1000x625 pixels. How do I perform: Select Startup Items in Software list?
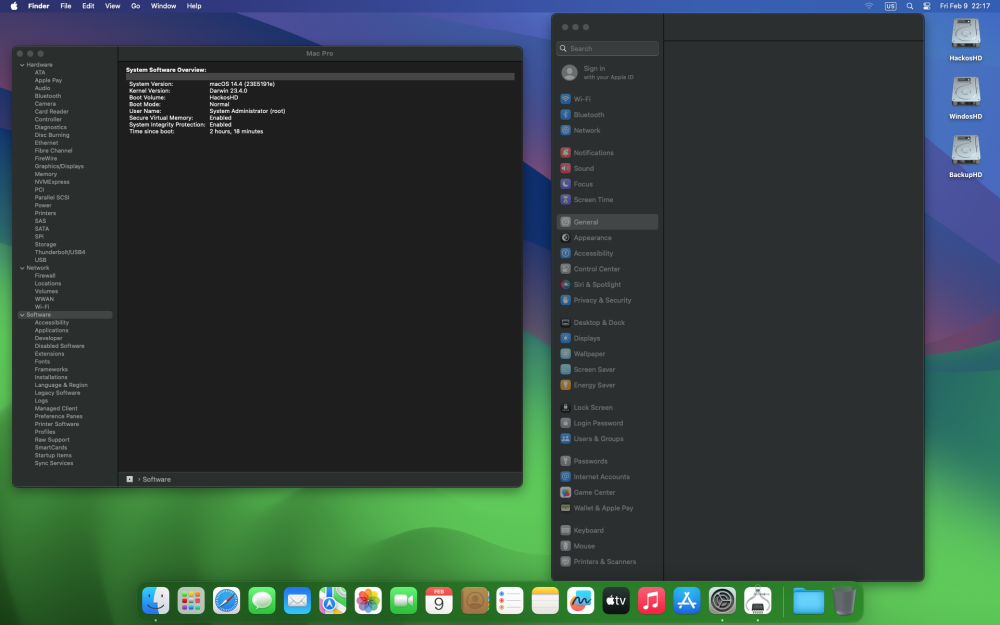[x=53, y=455]
